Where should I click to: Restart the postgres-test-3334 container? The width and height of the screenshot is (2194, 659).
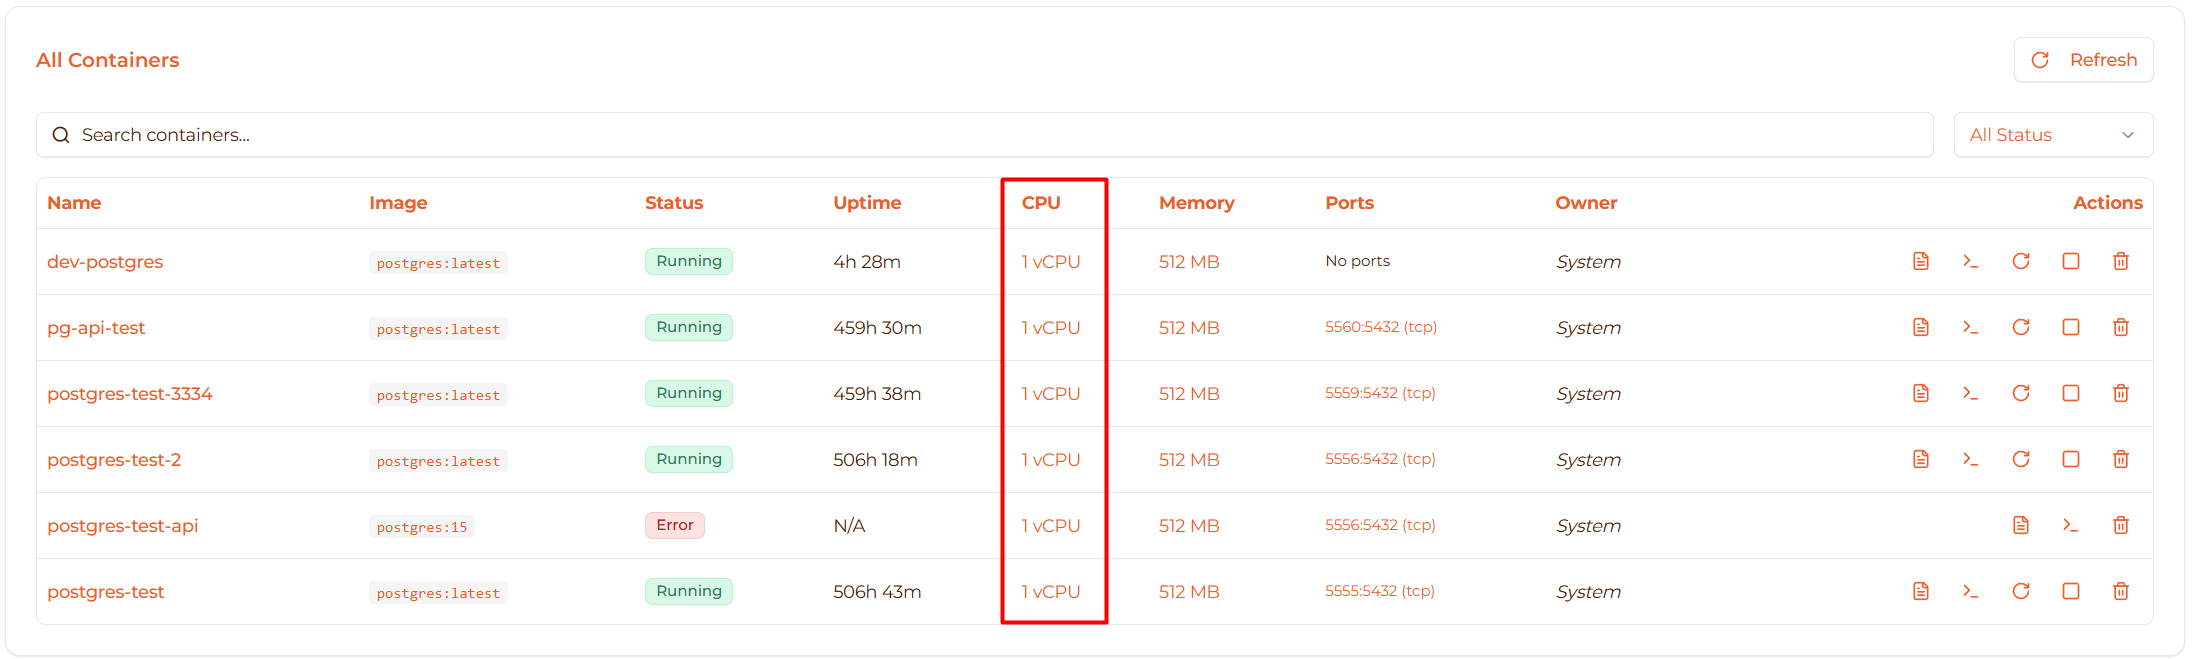tap(2020, 393)
